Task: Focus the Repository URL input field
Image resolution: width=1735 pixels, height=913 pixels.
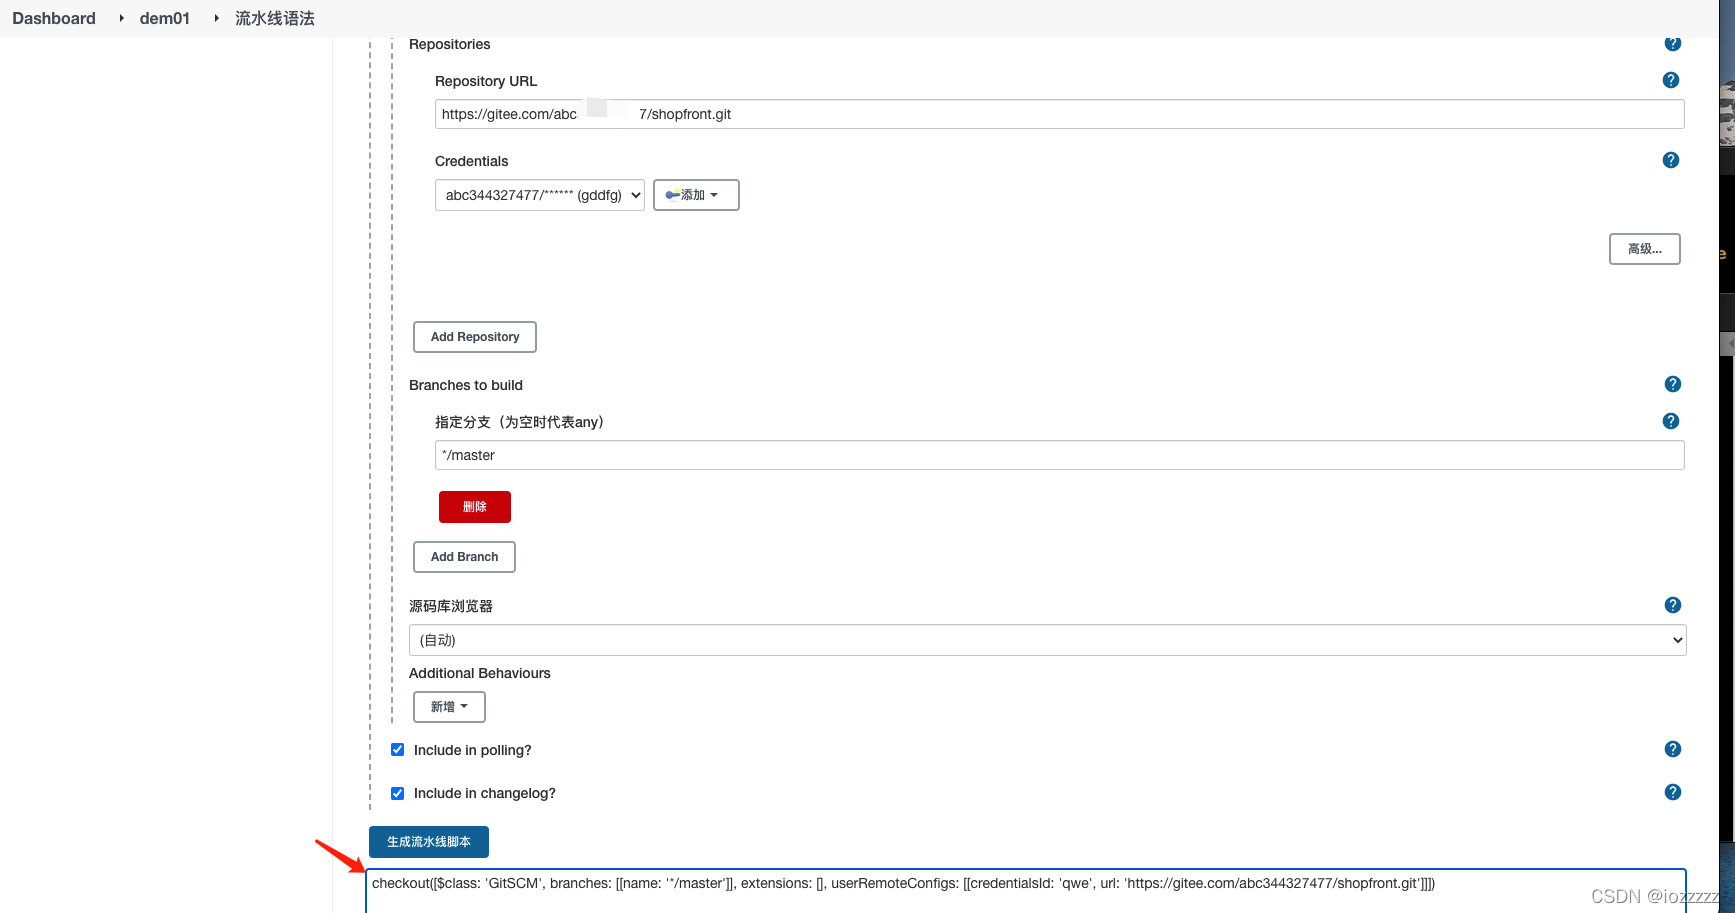Action: pyautogui.click(x=1059, y=114)
